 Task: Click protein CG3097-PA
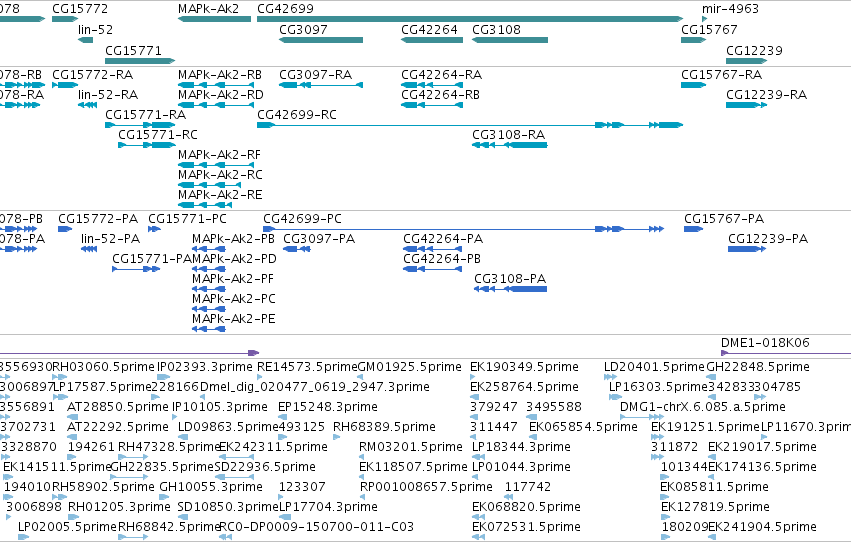pos(297,249)
